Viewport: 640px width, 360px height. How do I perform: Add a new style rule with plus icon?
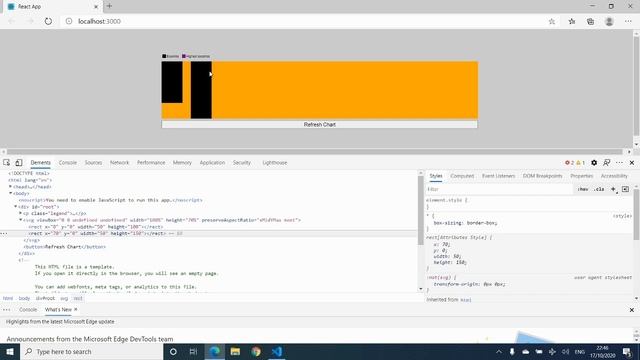coord(613,189)
